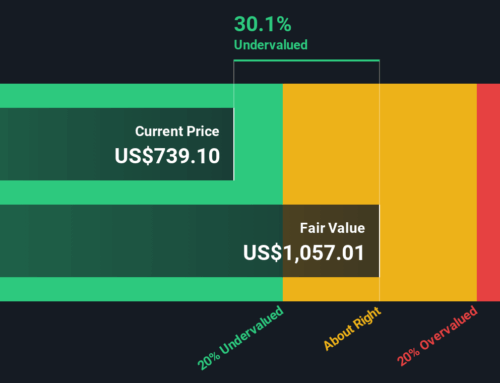The width and height of the screenshot is (500, 383).
Task: Click the brown overlap section of Fair Value bar
Action: tap(331, 241)
